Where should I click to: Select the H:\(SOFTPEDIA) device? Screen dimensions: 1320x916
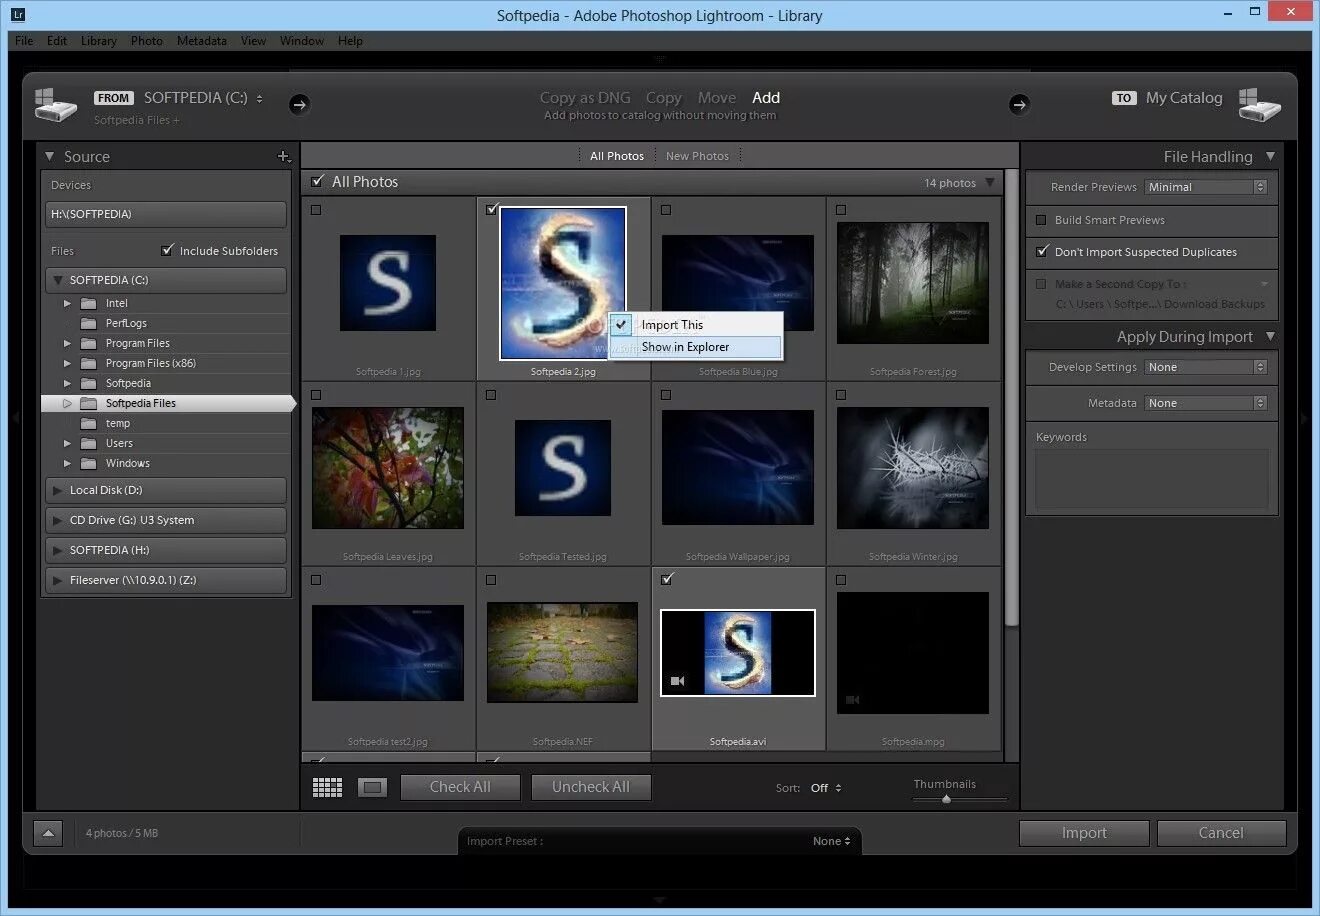[x=166, y=214]
